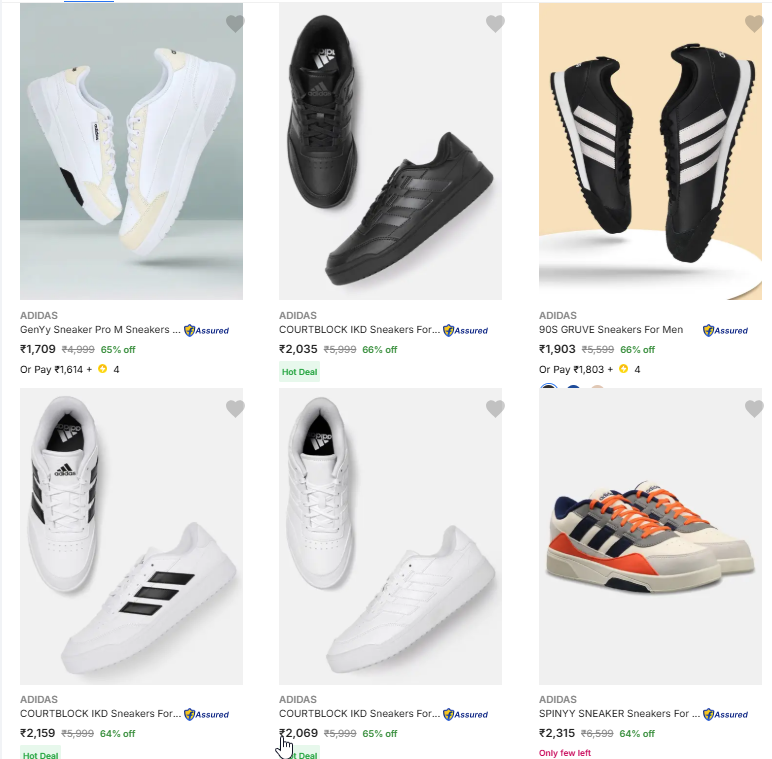Choose blue color swatch for 90S GRUVE

[573, 391]
